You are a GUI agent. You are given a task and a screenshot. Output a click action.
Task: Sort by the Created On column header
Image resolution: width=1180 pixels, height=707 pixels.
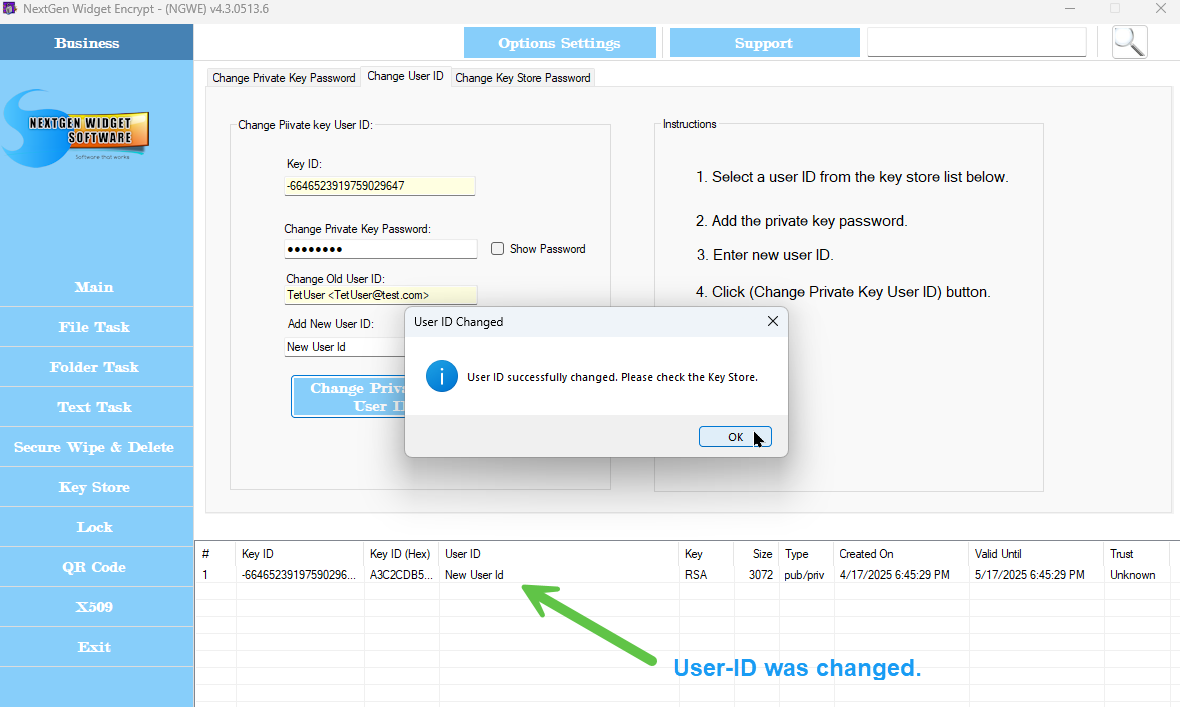pos(902,553)
